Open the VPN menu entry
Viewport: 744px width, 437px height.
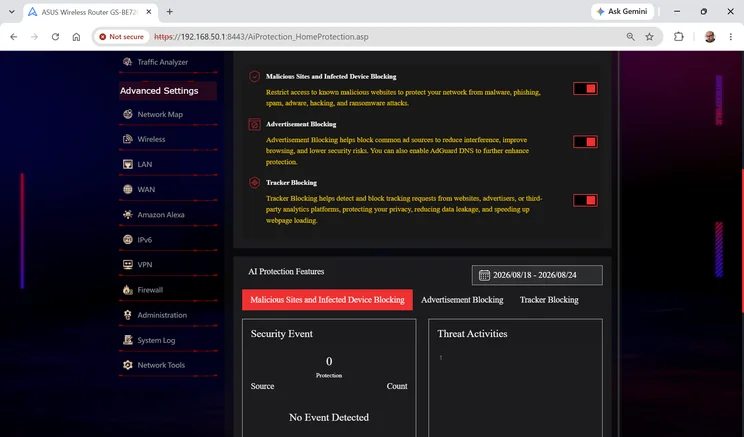pyautogui.click(x=168, y=265)
